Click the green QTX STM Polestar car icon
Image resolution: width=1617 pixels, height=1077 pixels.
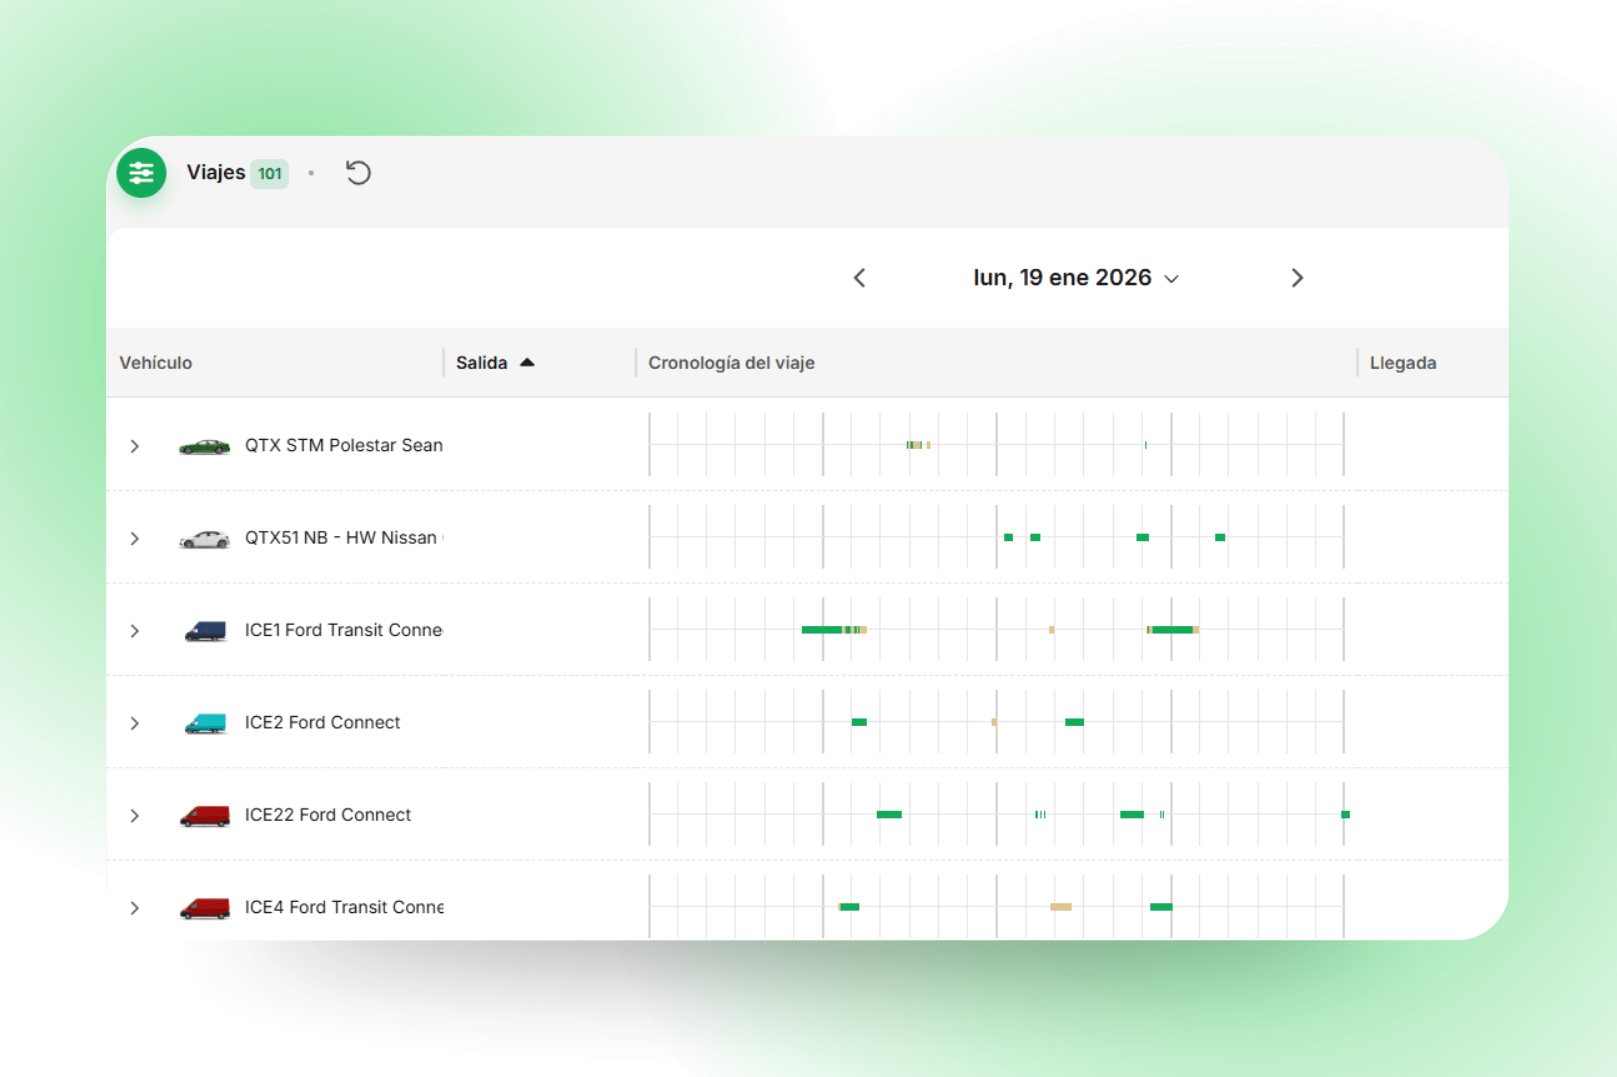(x=204, y=446)
